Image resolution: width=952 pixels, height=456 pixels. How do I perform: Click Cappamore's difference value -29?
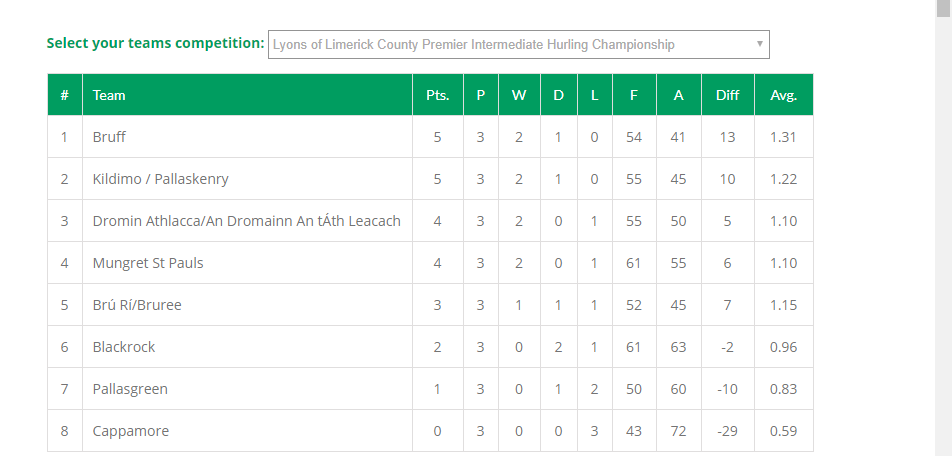coord(727,431)
